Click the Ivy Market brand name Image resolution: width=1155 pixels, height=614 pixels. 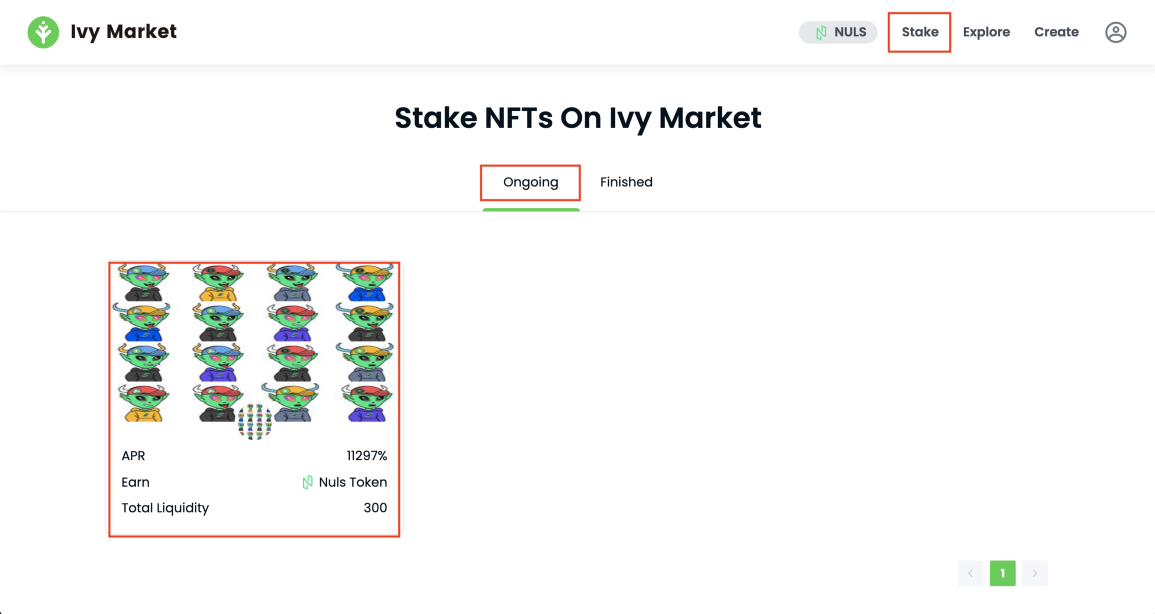(124, 32)
